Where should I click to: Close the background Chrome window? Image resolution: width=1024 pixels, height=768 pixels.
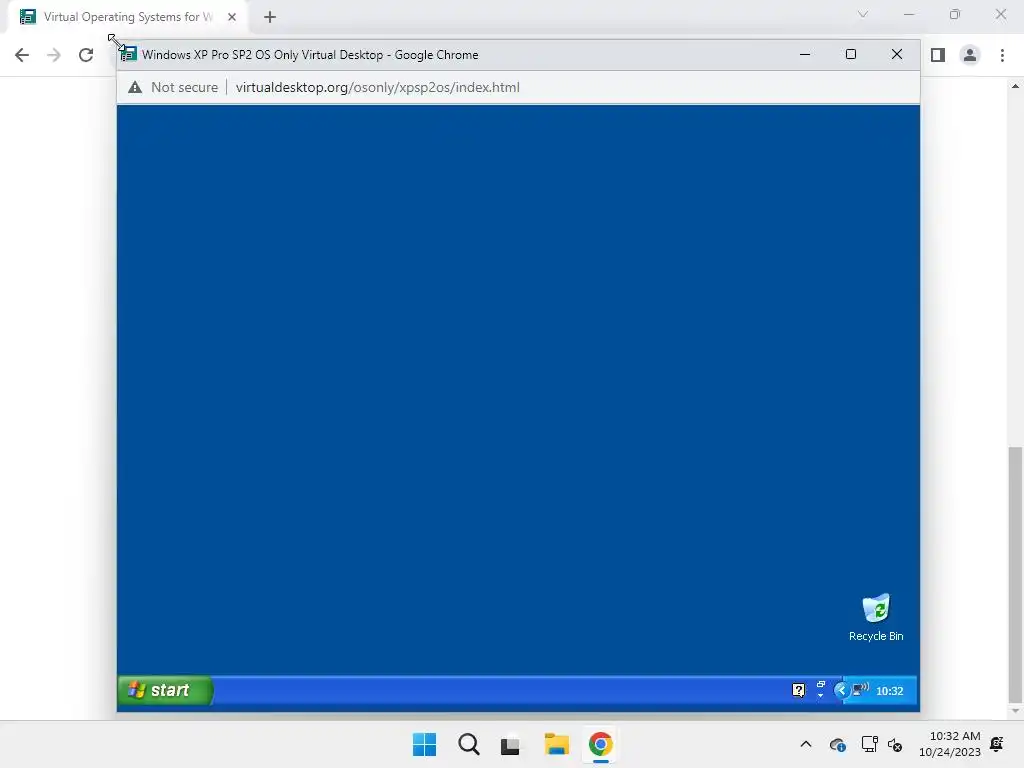pos(1000,14)
